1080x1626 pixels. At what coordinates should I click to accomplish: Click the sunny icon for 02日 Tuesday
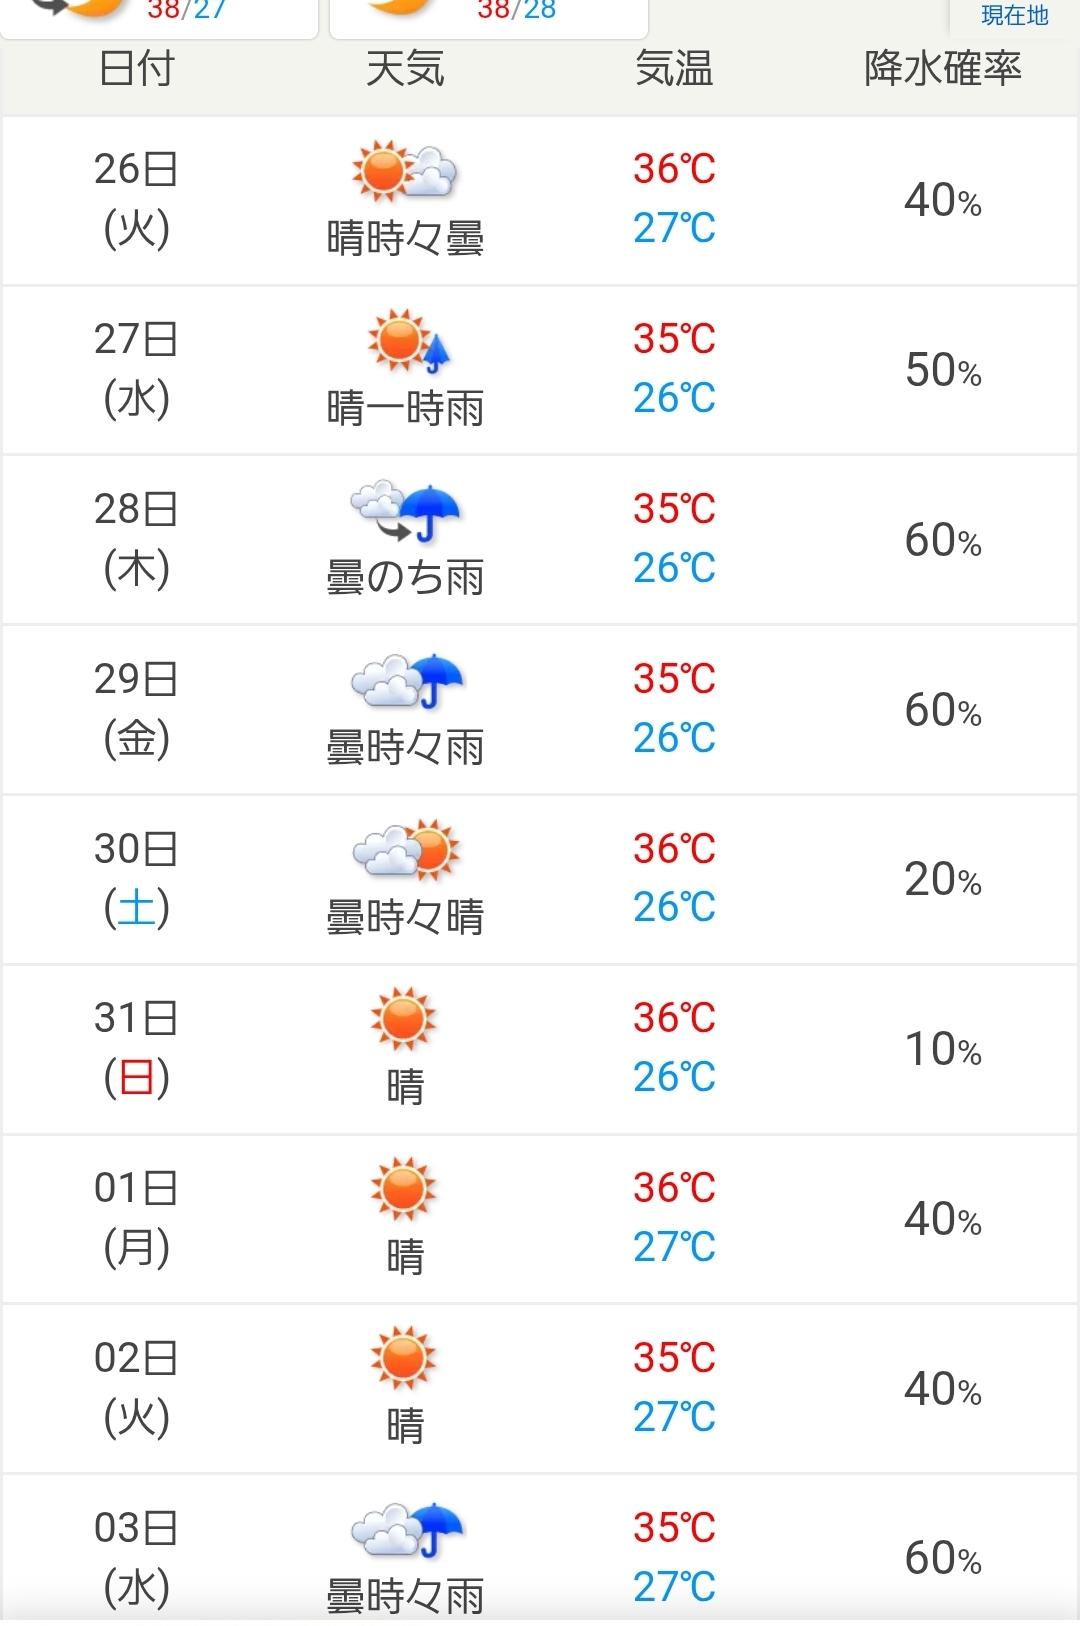pyautogui.click(x=403, y=1359)
